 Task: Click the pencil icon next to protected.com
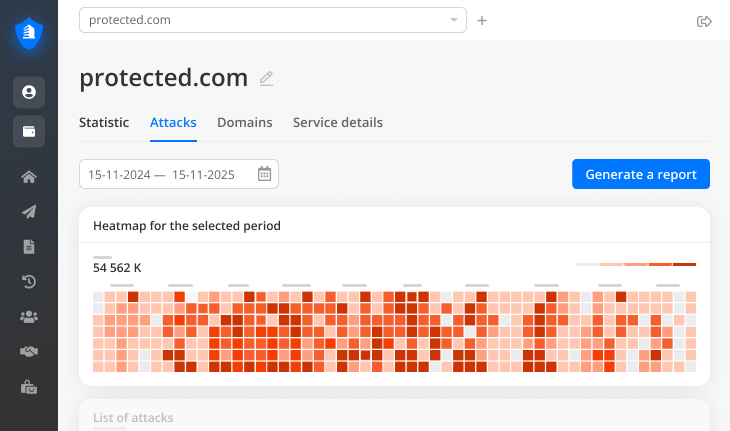point(266,78)
